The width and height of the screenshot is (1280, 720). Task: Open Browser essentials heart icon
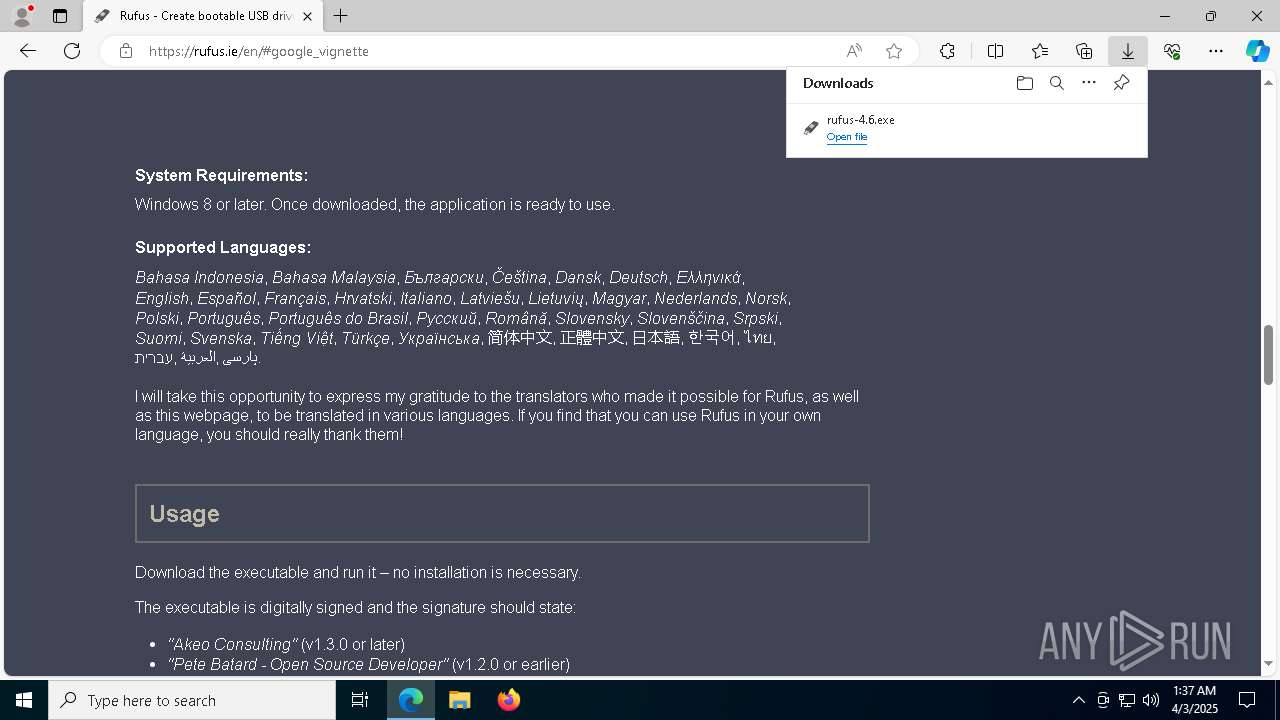point(1172,51)
